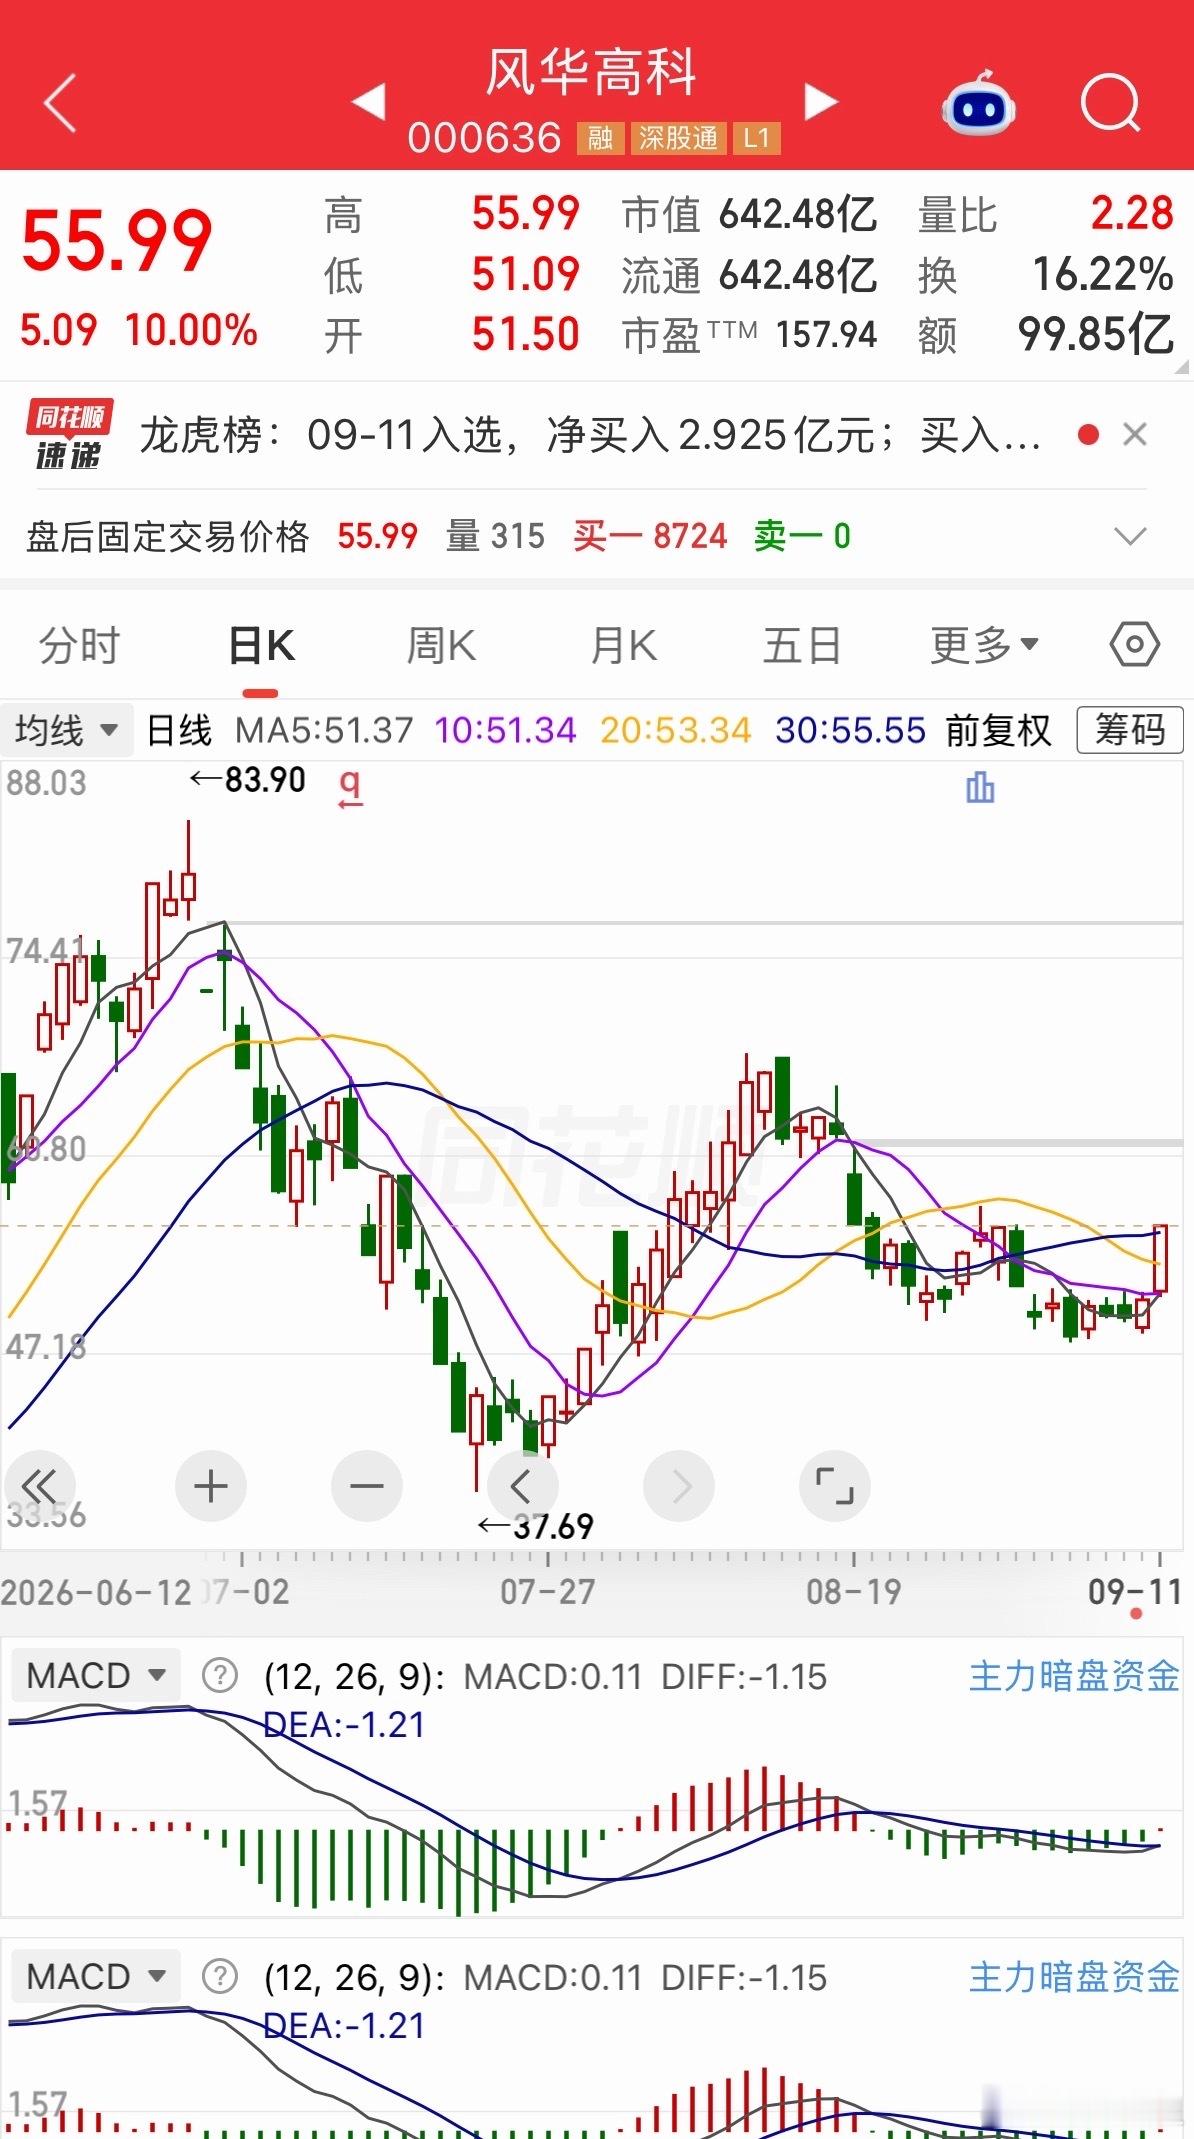
Task: Zoom in chart with plus button
Action: click(x=210, y=1486)
